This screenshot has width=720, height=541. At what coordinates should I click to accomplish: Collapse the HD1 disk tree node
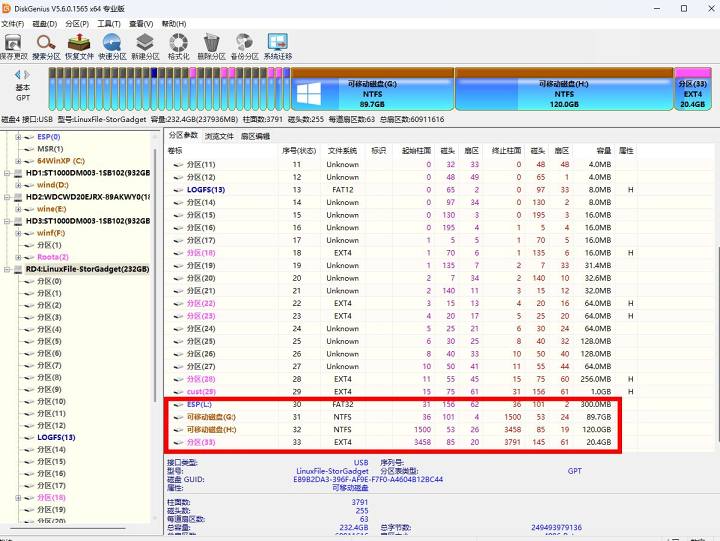coord(6,173)
